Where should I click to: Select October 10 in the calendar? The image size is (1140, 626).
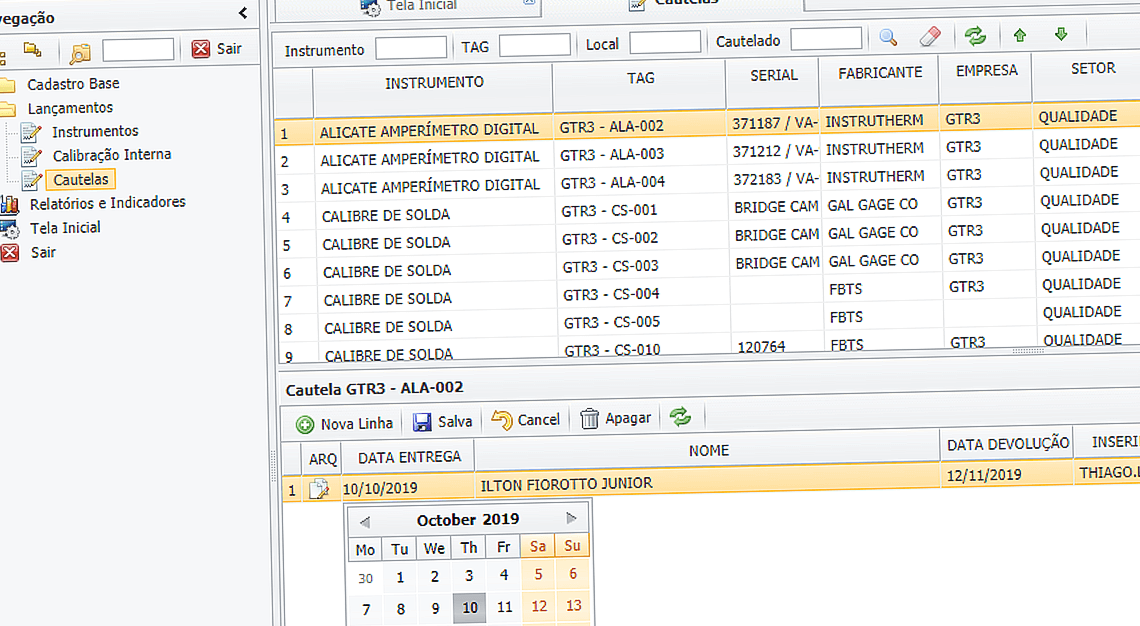(468, 606)
